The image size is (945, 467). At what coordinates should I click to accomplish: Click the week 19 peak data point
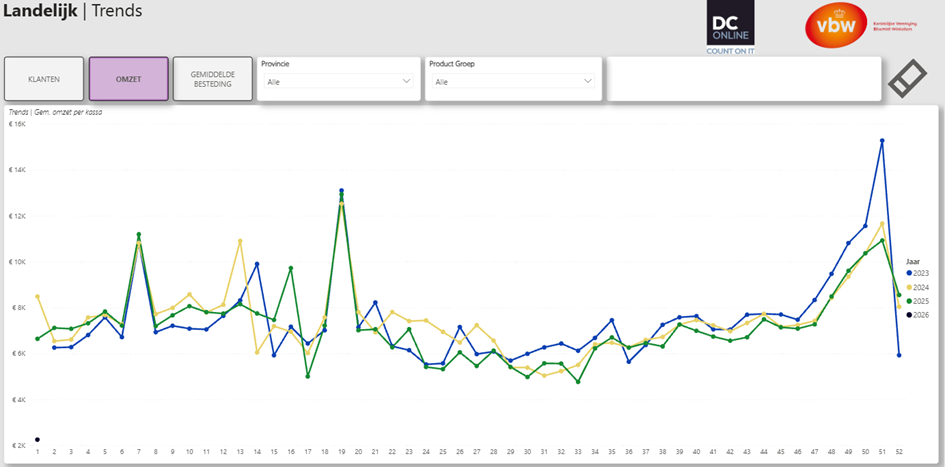pyautogui.click(x=341, y=191)
